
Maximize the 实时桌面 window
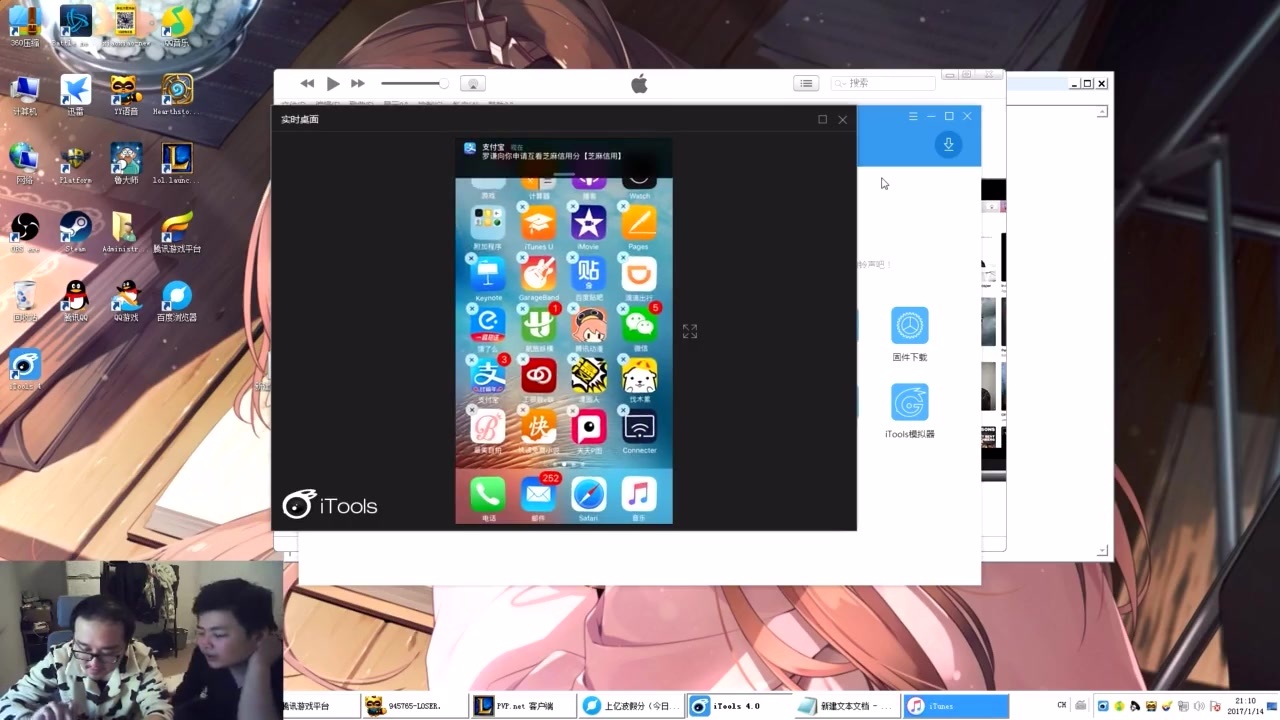pos(823,119)
